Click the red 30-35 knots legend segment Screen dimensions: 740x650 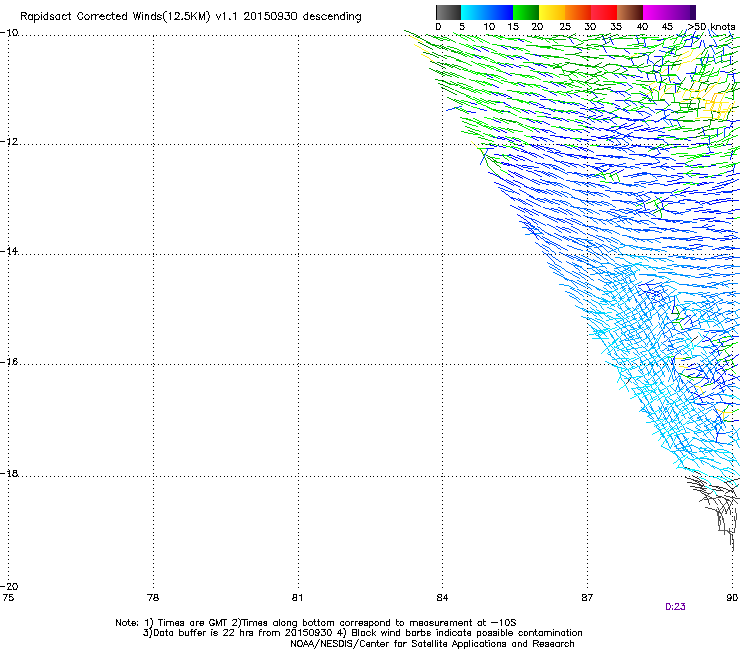click(x=604, y=12)
